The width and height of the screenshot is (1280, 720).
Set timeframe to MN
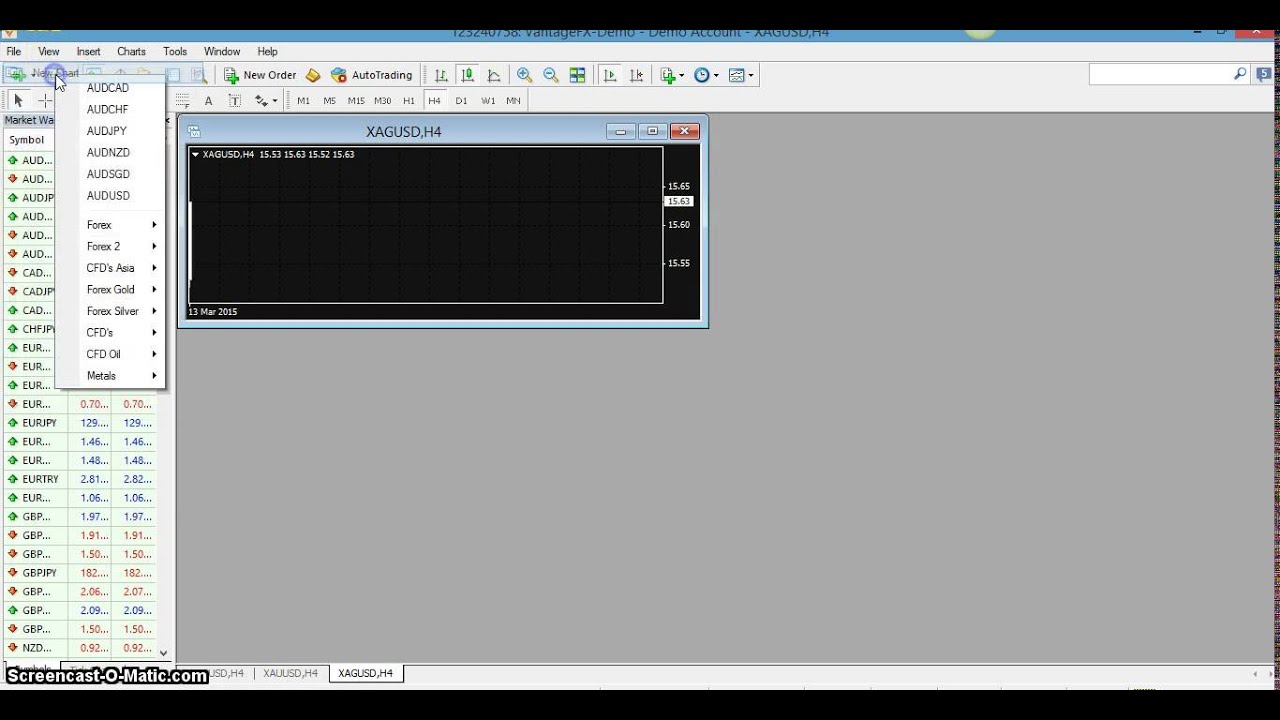(x=513, y=100)
